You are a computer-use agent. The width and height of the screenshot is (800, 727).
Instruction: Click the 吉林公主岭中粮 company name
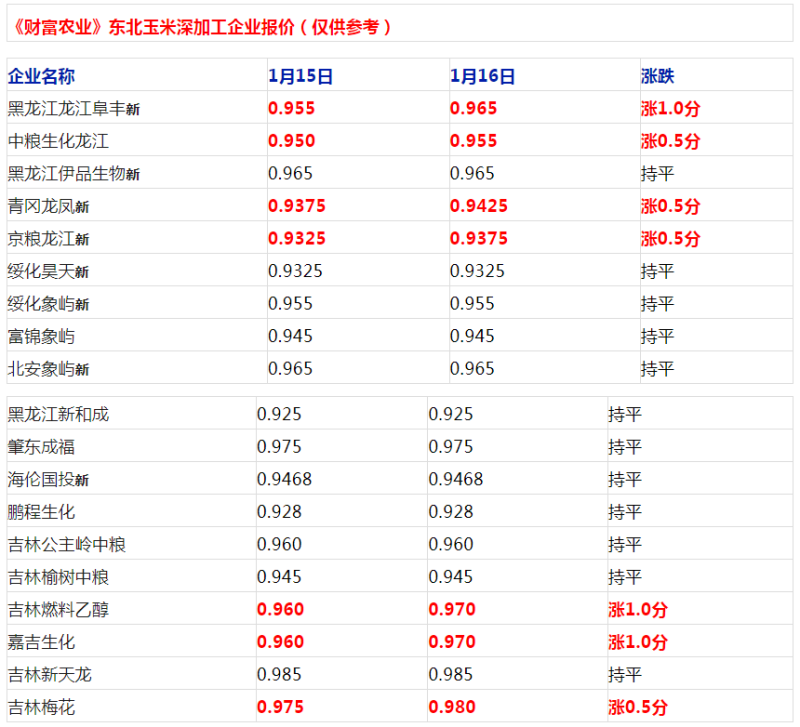(66, 545)
